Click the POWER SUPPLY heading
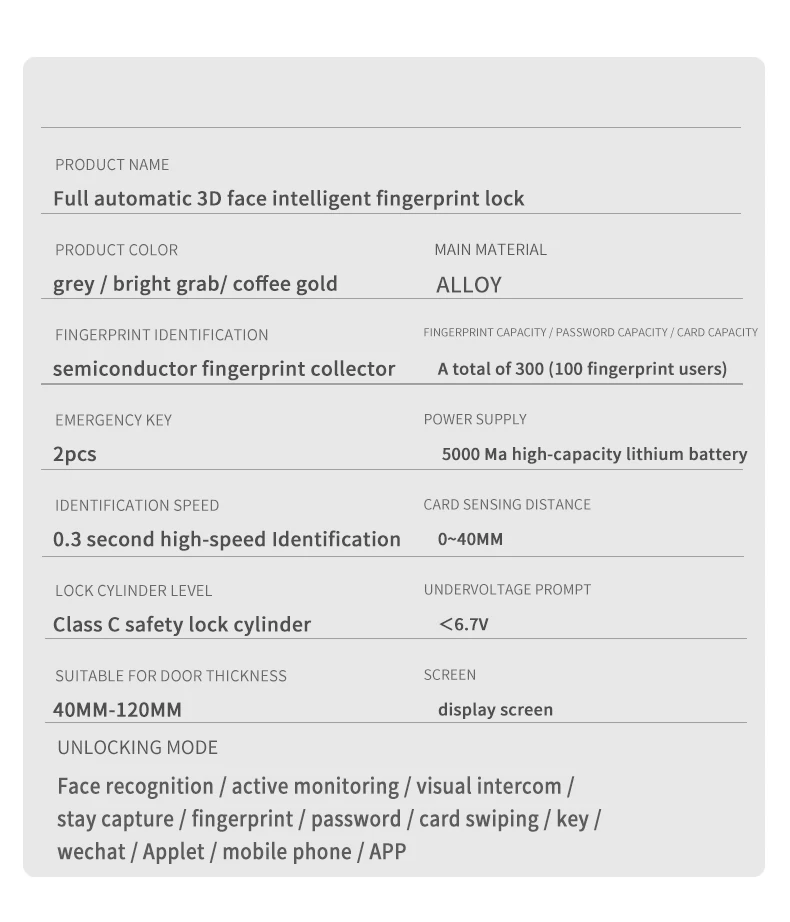Image resolution: width=790 pixels, height=922 pixels. [x=475, y=419]
